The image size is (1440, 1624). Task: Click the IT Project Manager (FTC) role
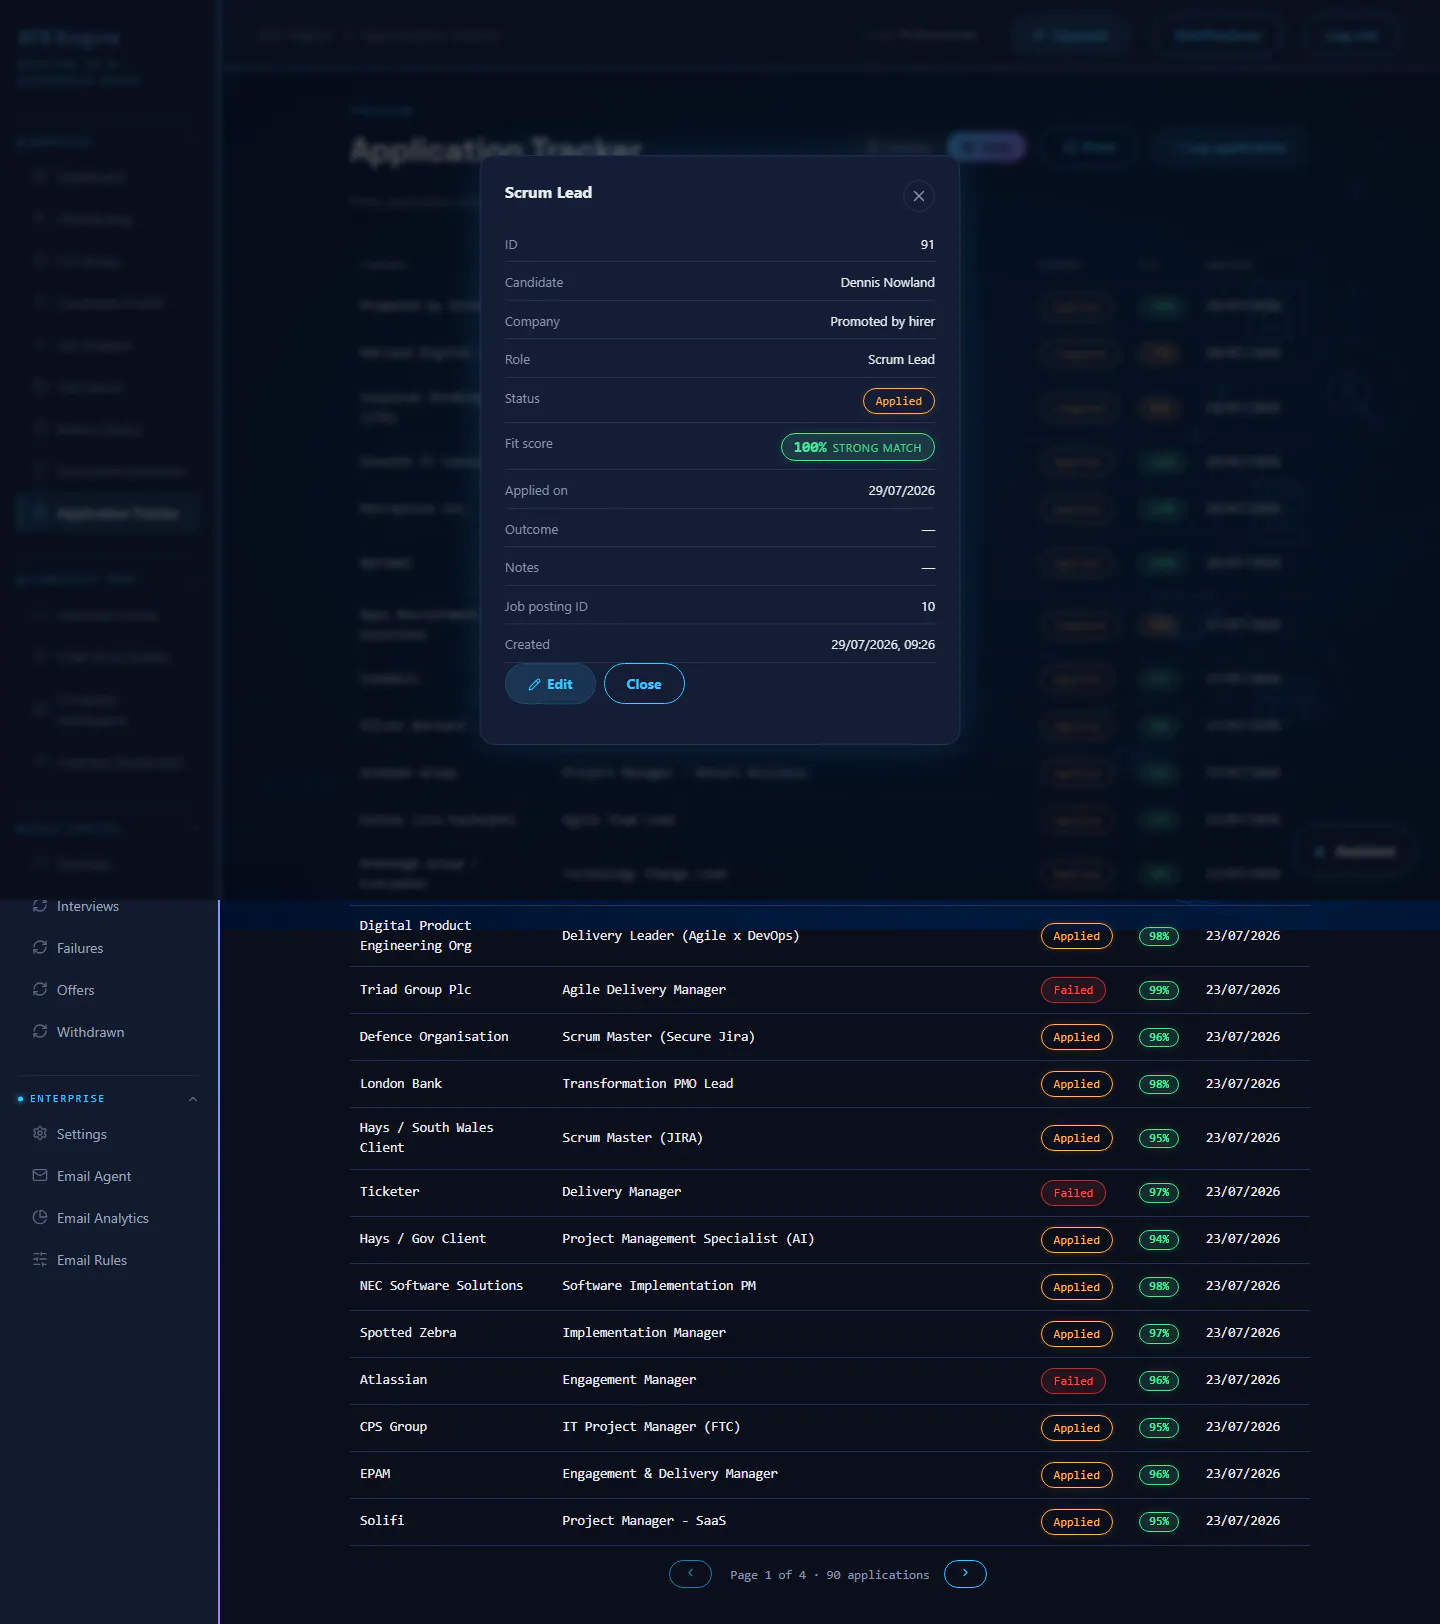(x=651, y=1427)
